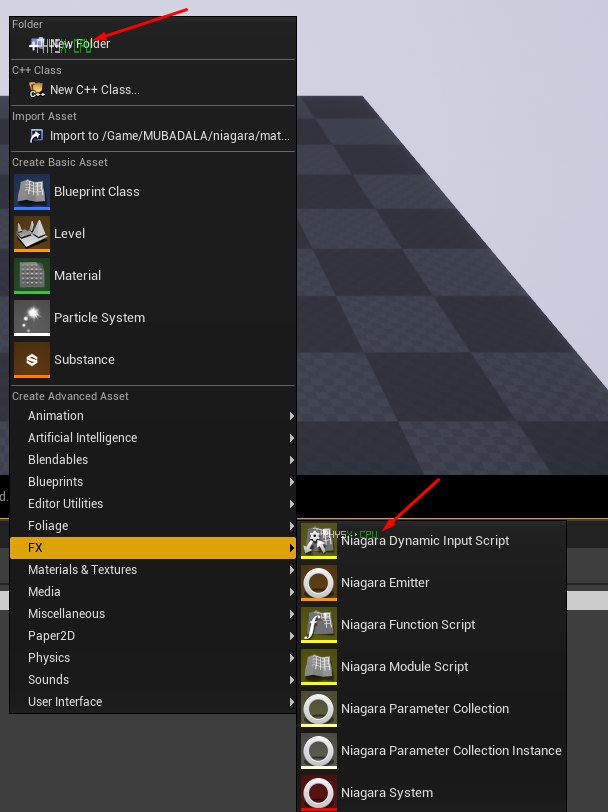Click the Blueprints category label
Image resolution: width=608 pixels, height=812 pixels.
tap(55, 482)
